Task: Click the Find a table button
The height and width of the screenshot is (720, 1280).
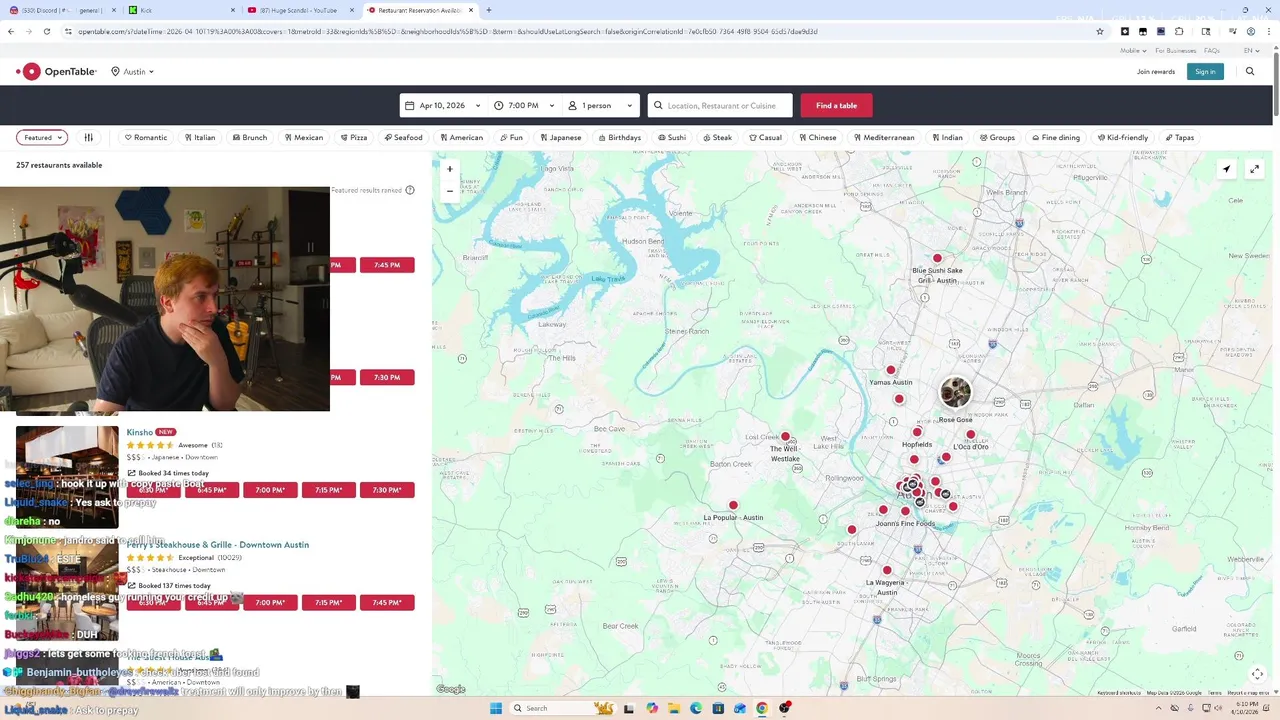Action: click(x=836, y=105)
